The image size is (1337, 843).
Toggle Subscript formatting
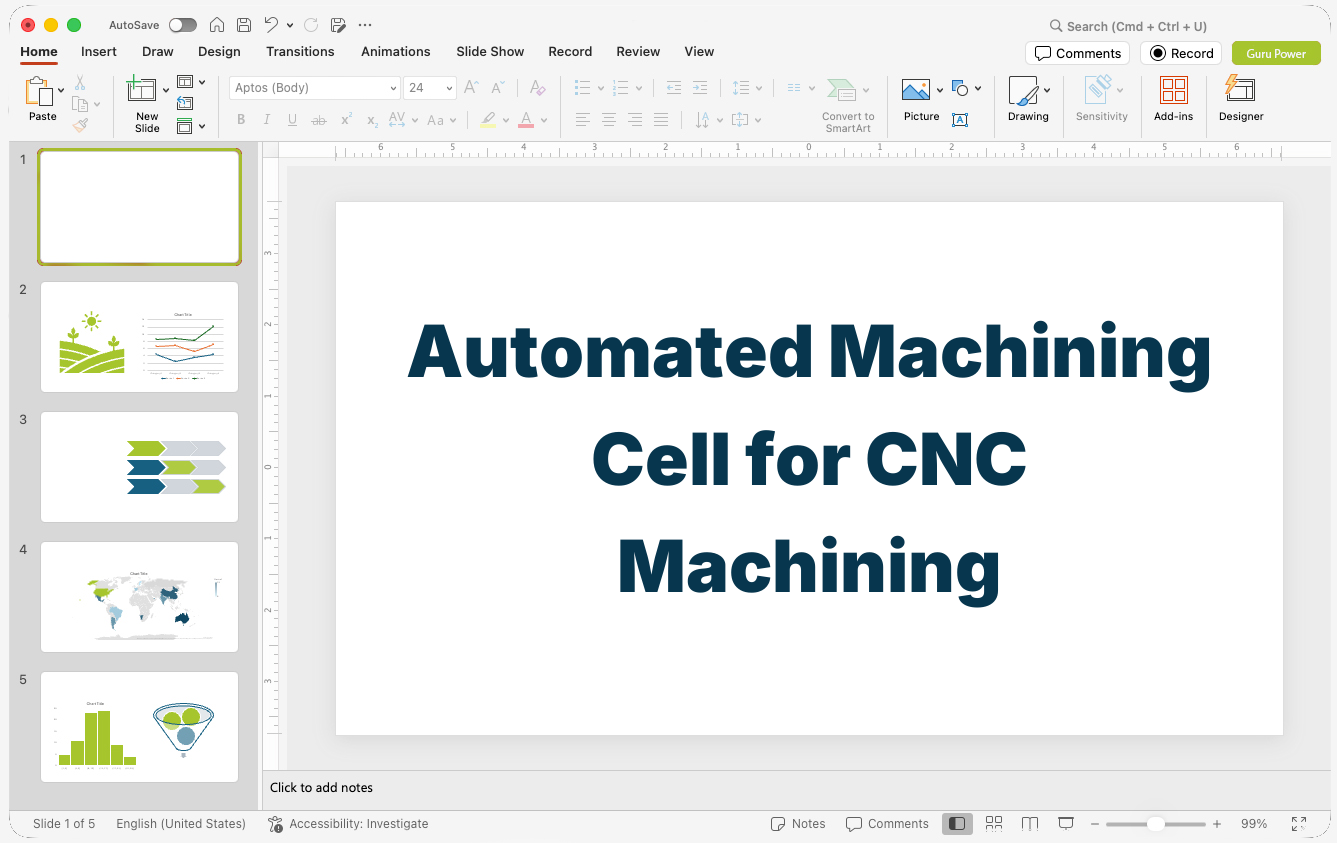tap(372, 120)
